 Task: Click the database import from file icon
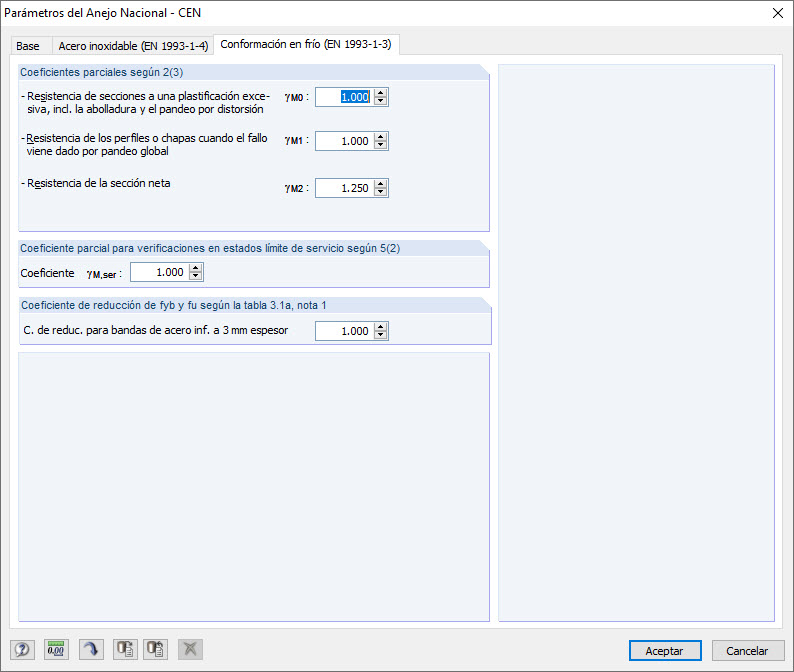click(x=155, y=649)
